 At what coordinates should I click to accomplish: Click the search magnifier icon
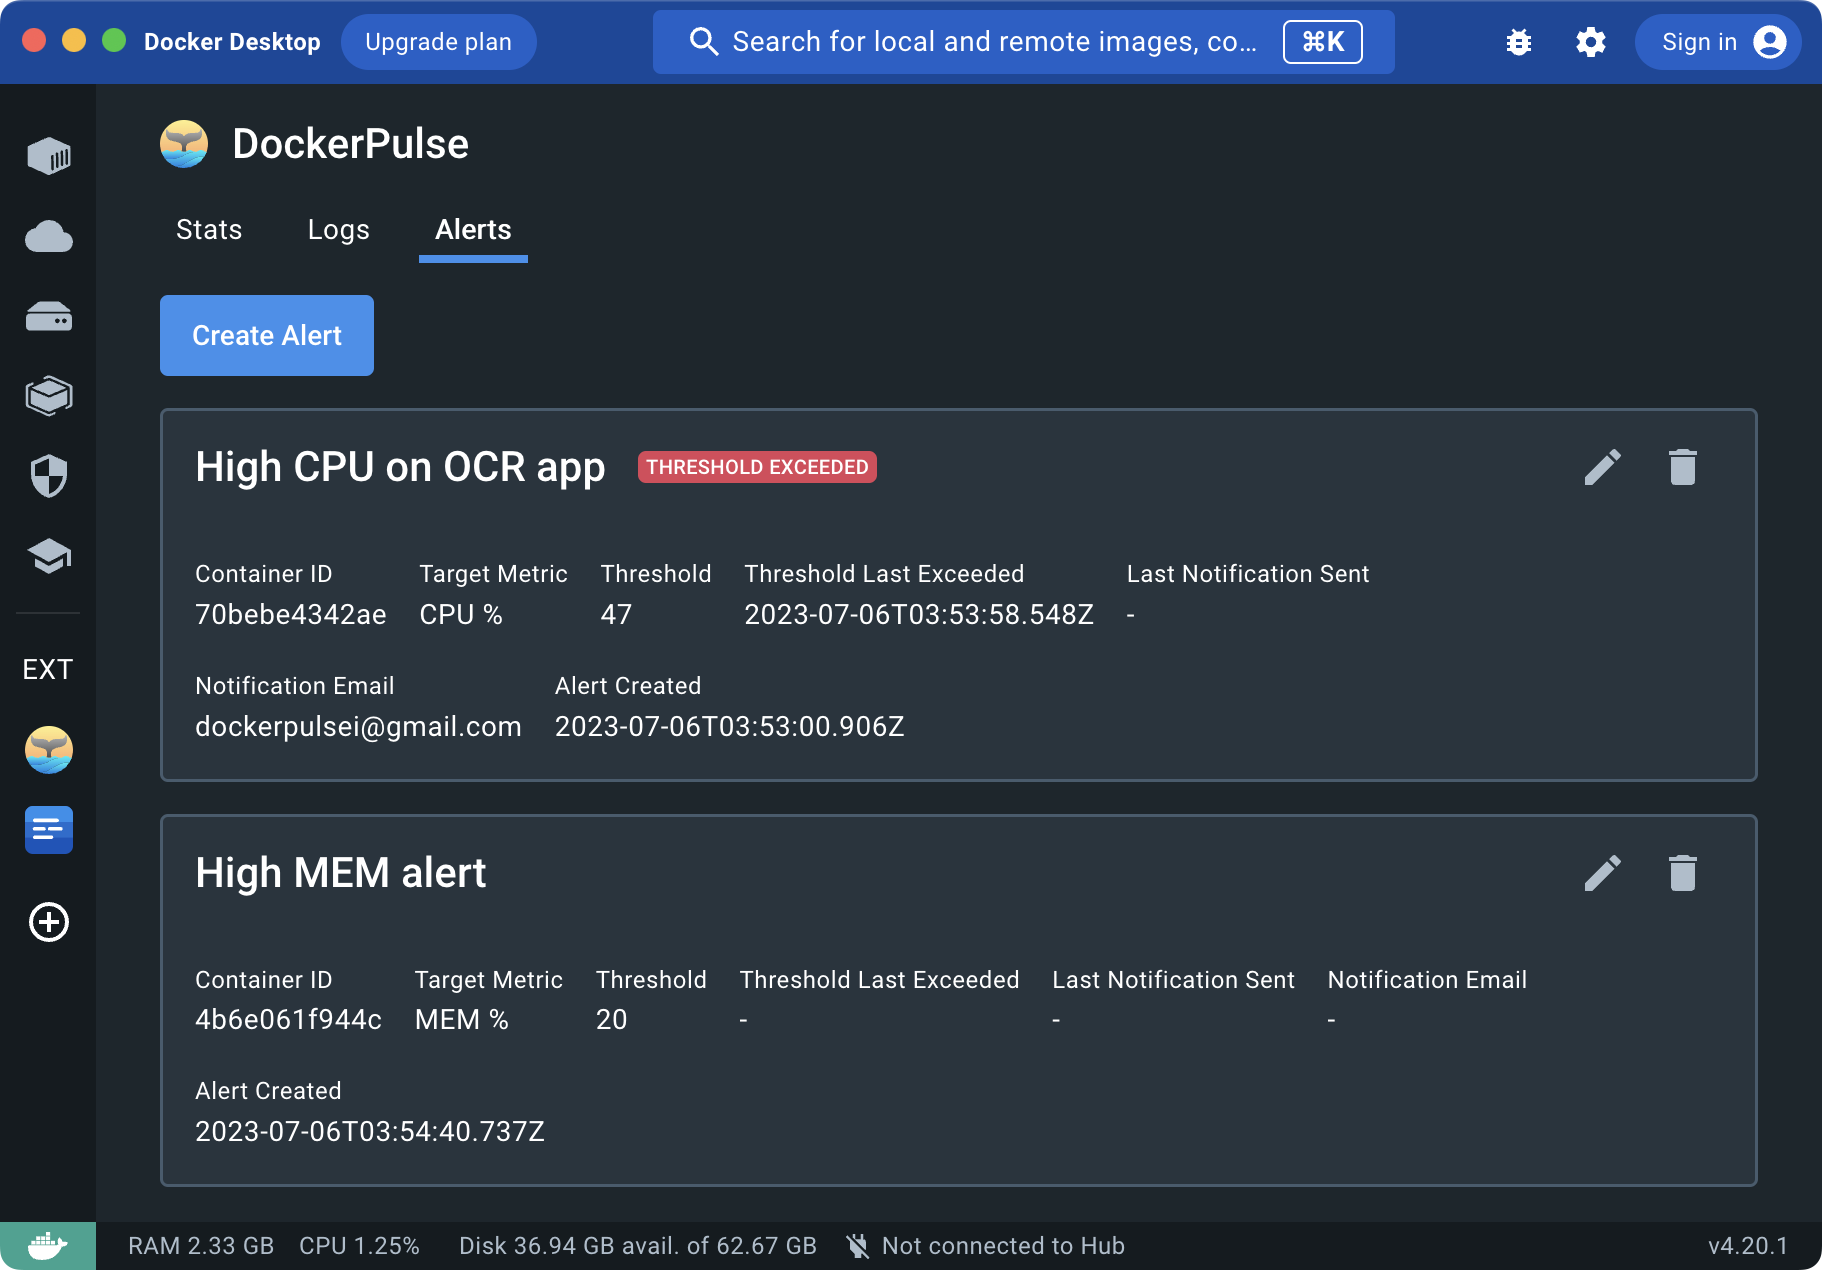click(704, 42)
